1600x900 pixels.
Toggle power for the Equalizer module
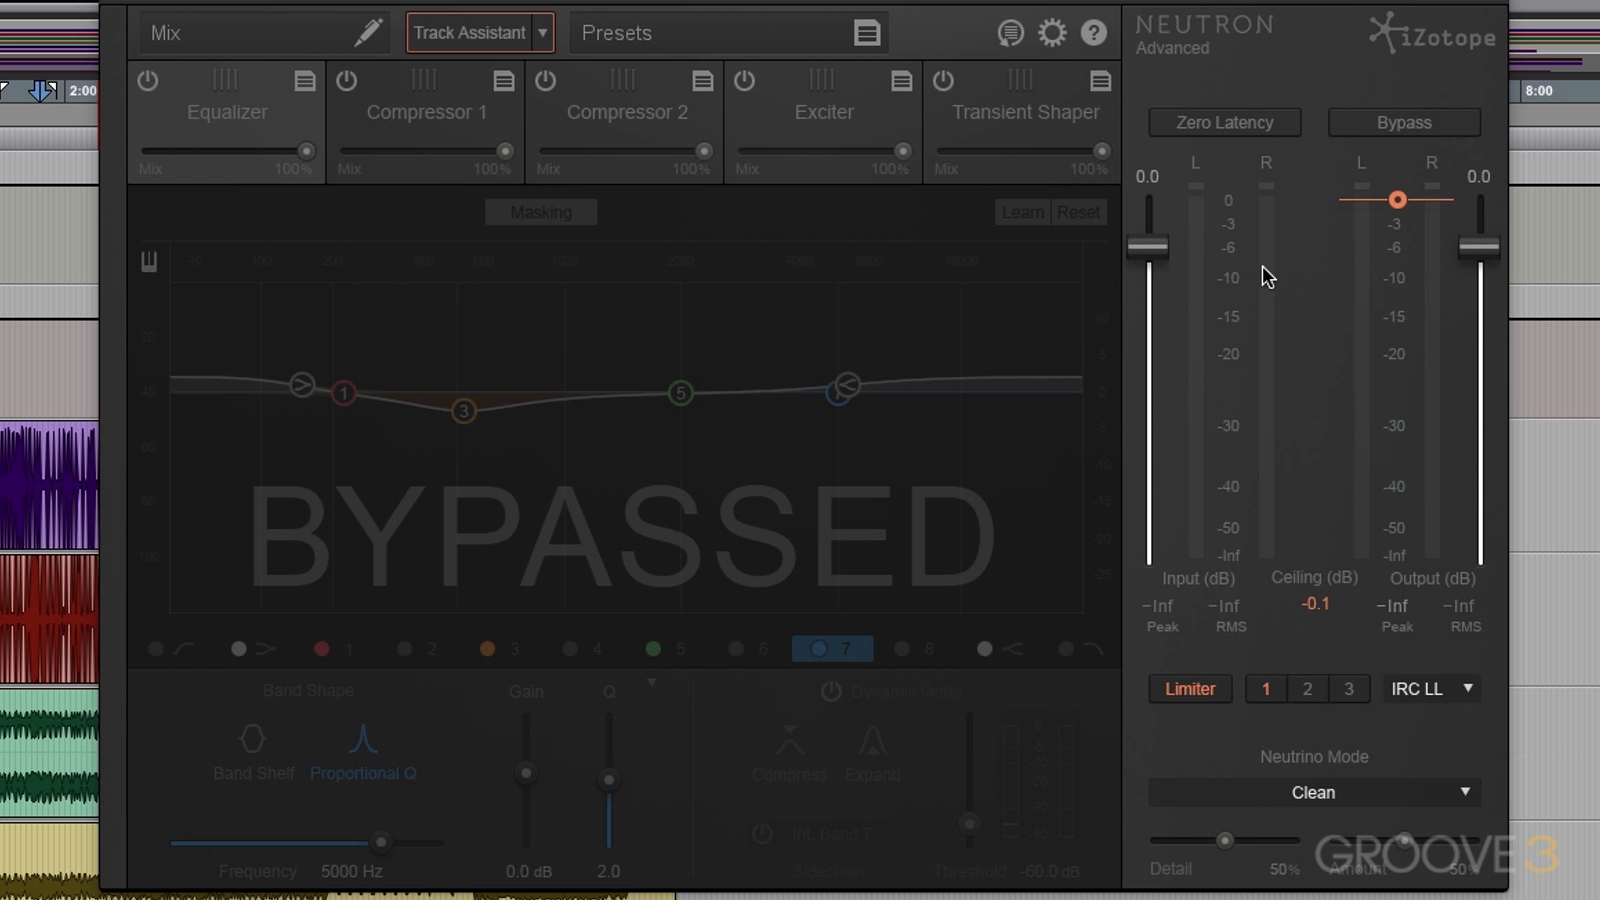148,80
